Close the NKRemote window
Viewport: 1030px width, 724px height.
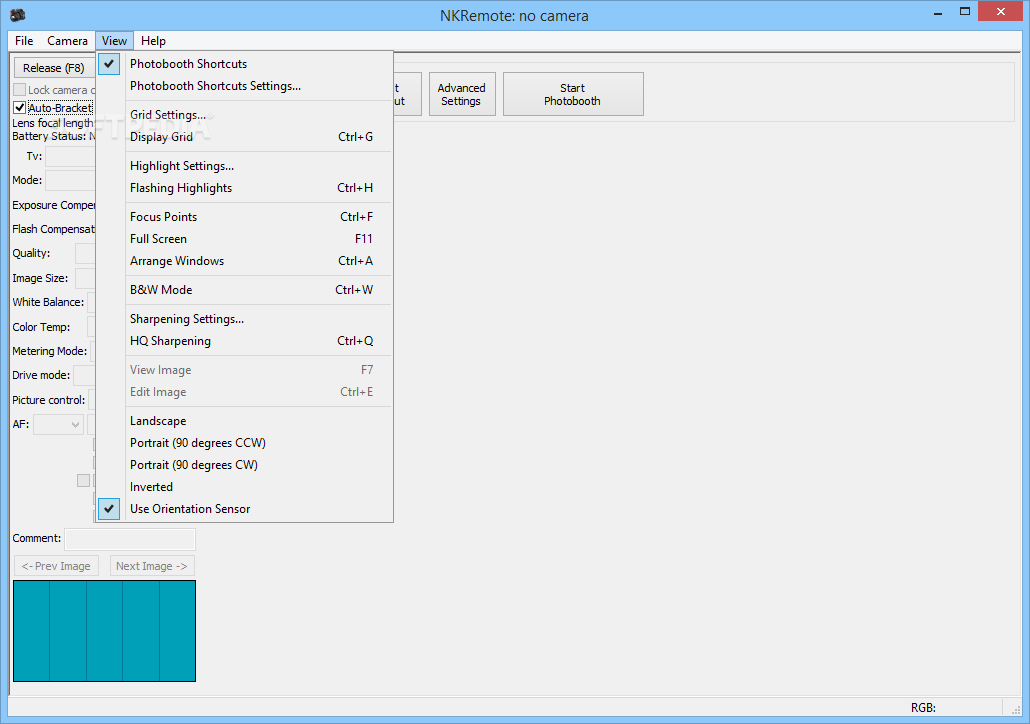[x=1000, y=11]
